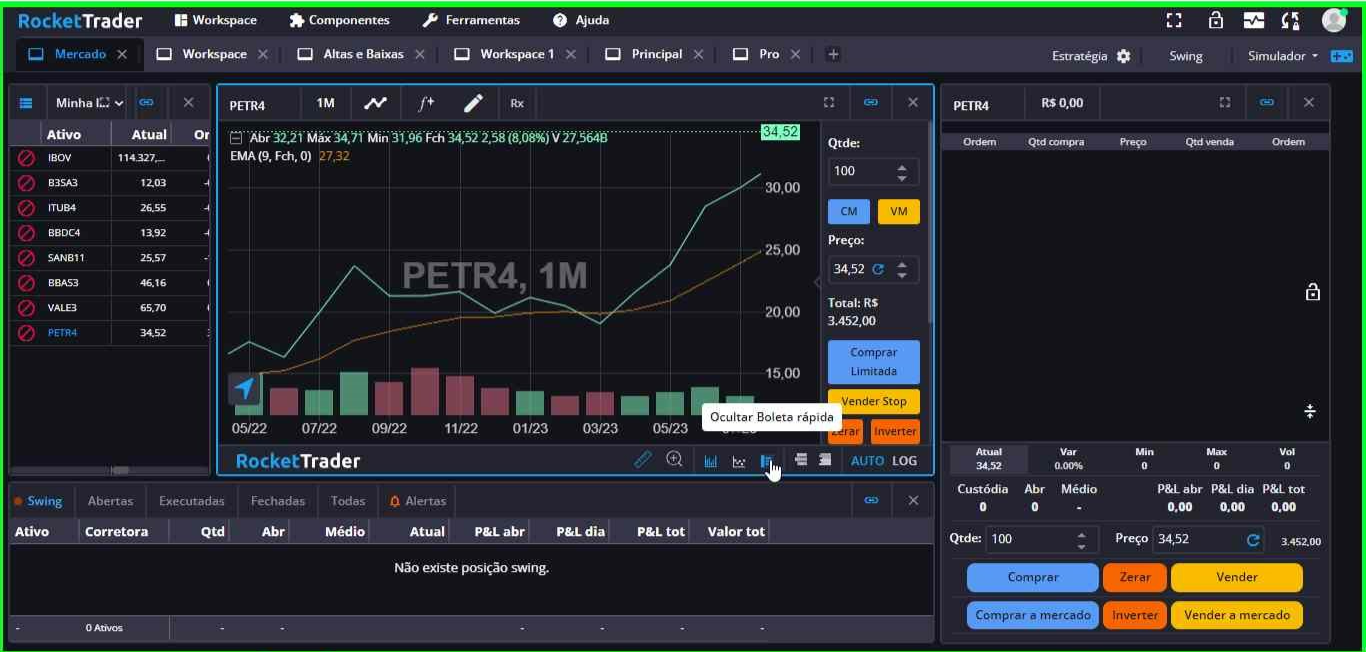Toggle link icon on chart panel
The width and height of the screenshot is (1366, 652).
coord(871,102)
